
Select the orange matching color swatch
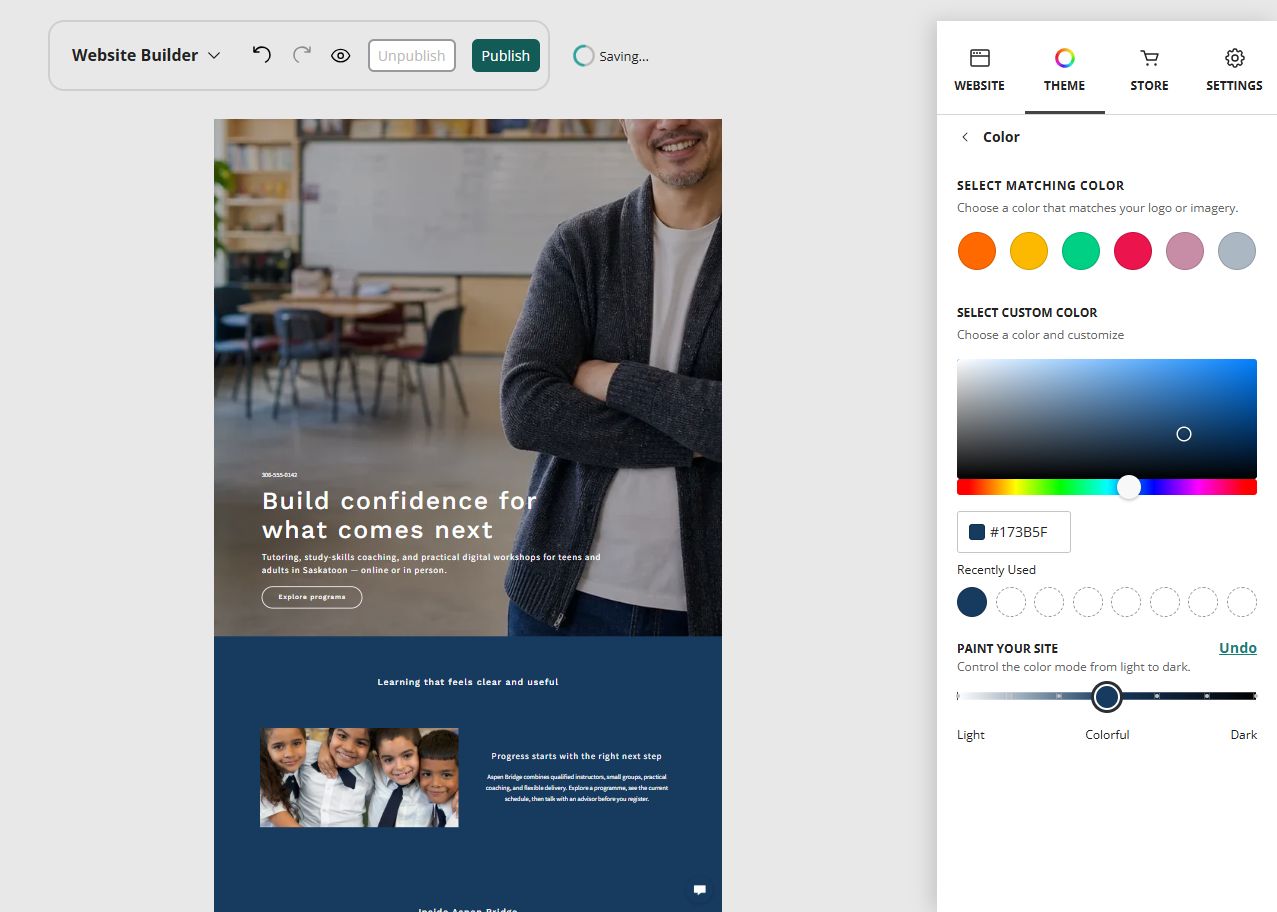click(977, 251)
